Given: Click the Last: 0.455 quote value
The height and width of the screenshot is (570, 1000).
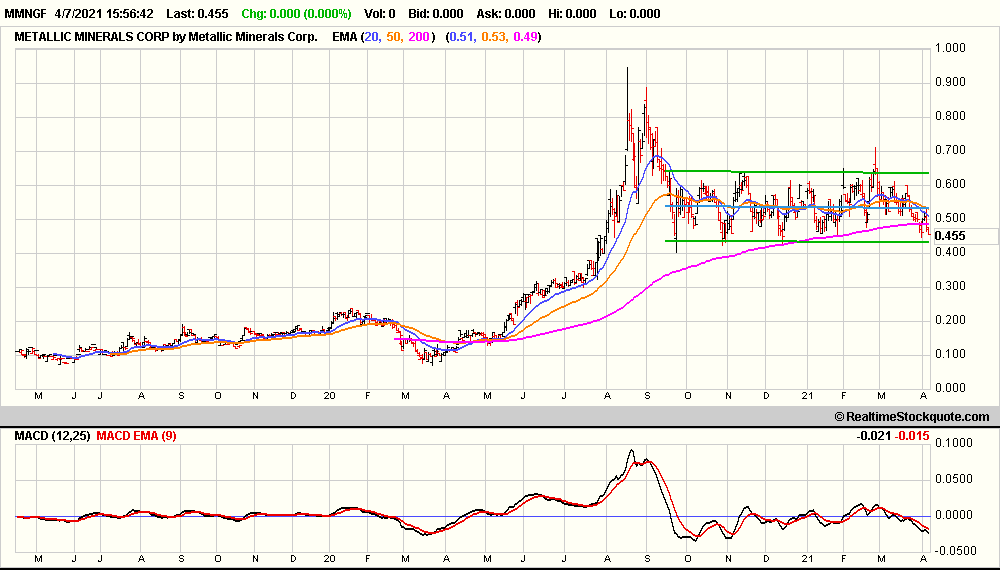Looking at the screenshot, I should (x=196, y=13).
